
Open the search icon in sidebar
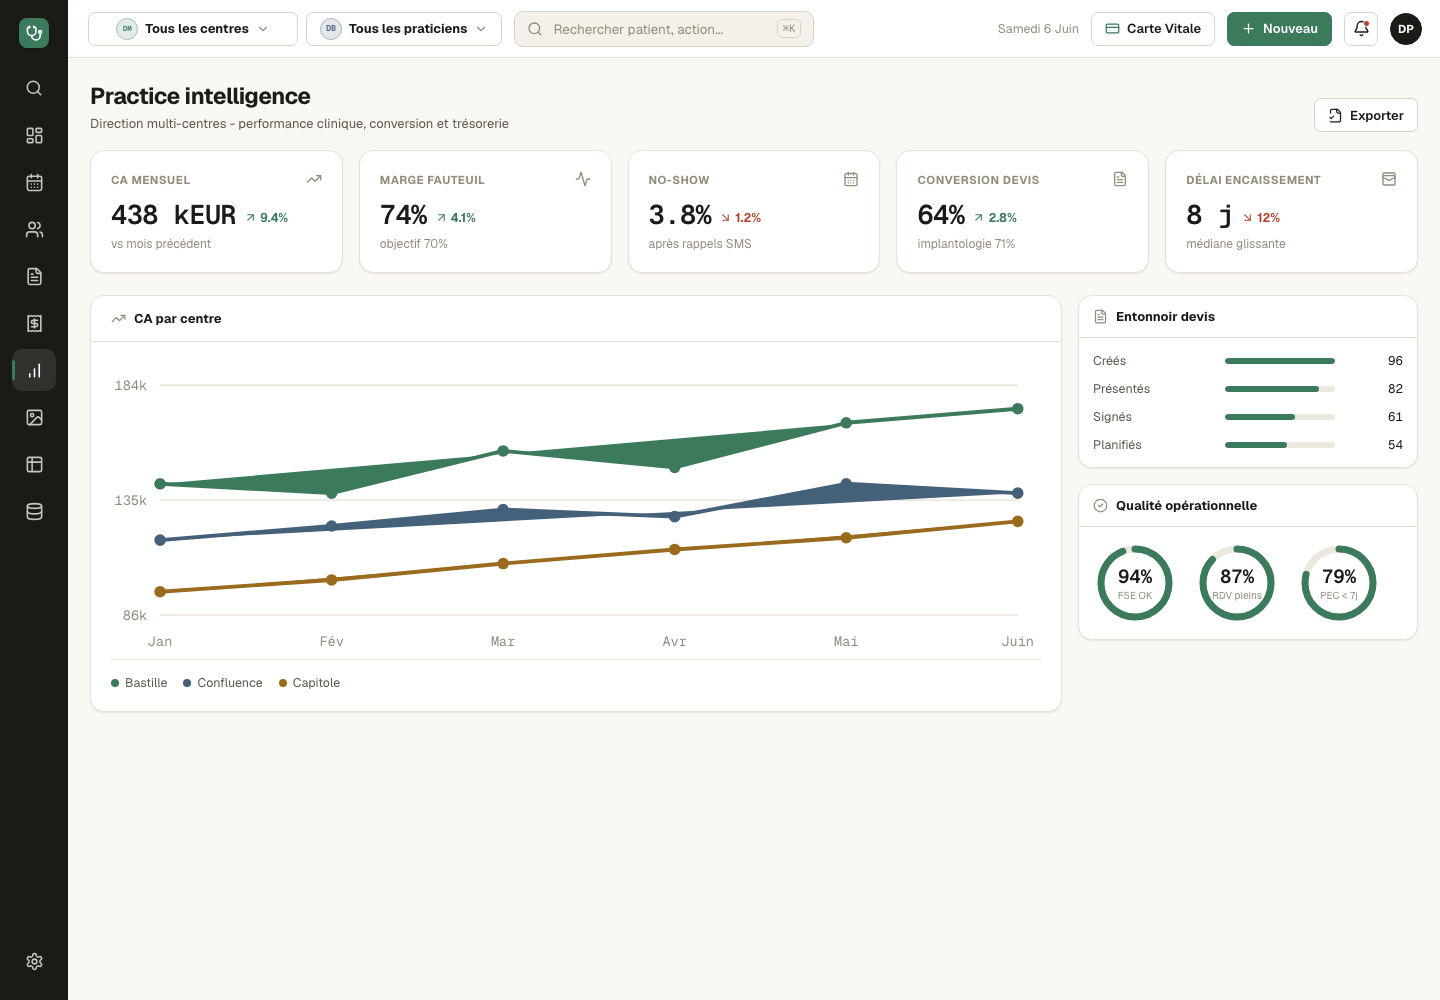coord(34,88)
